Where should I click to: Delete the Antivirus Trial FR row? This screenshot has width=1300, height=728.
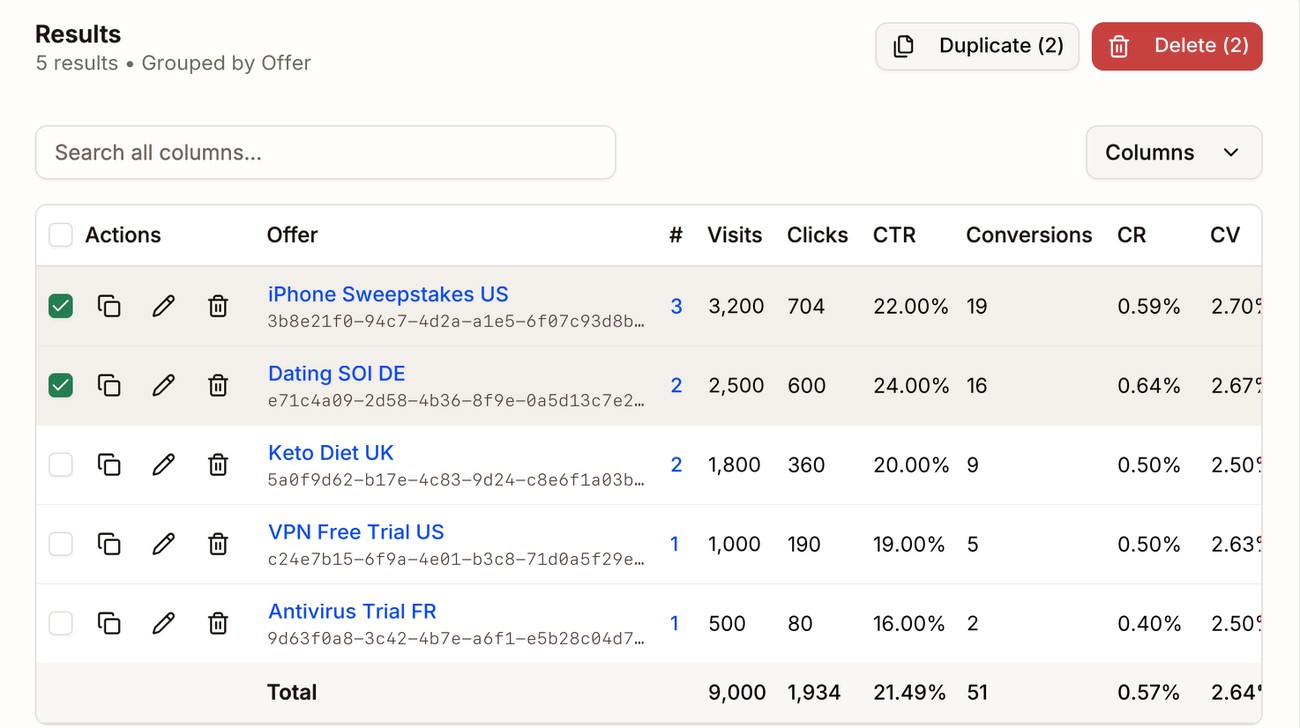[x=218, y=623]
